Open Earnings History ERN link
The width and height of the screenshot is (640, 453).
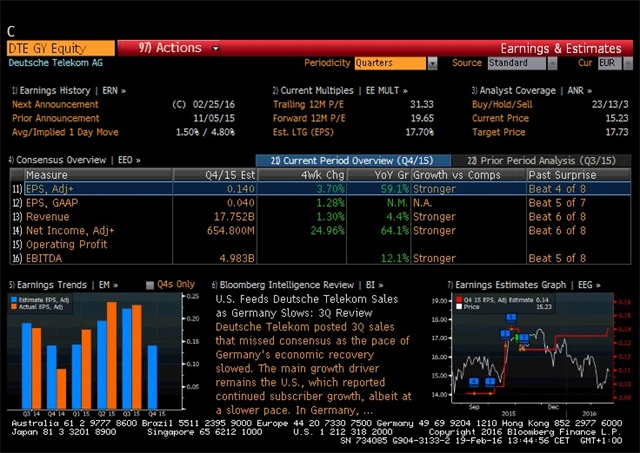click(69, 91)
